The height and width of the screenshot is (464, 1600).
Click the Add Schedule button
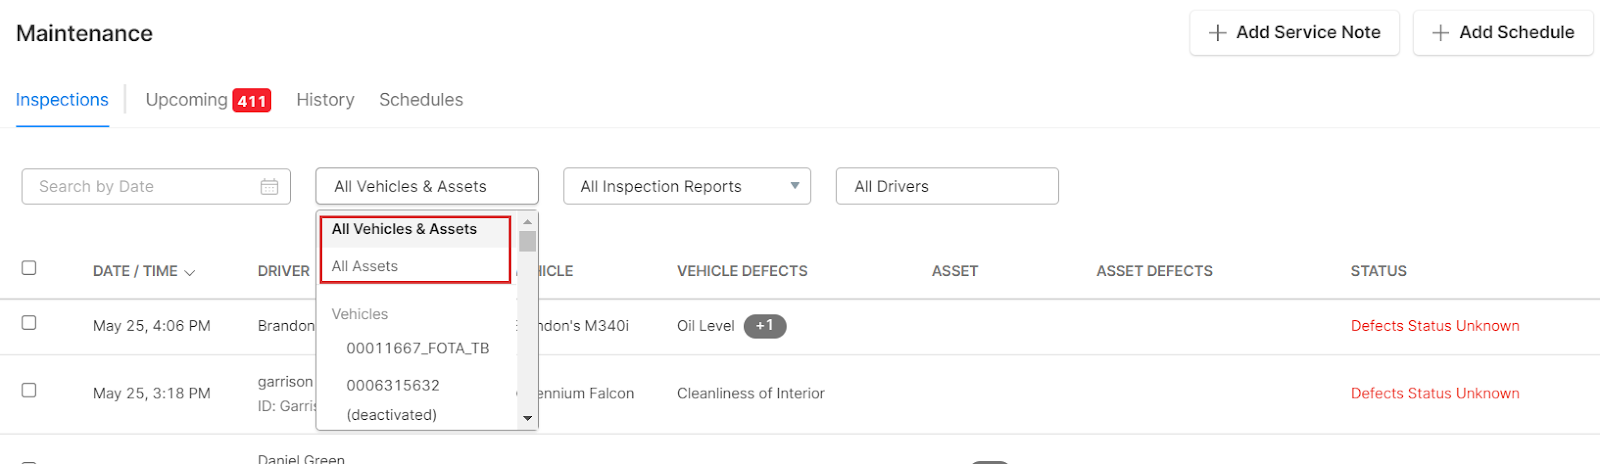pyautogui.click(x=1502, y=33)
